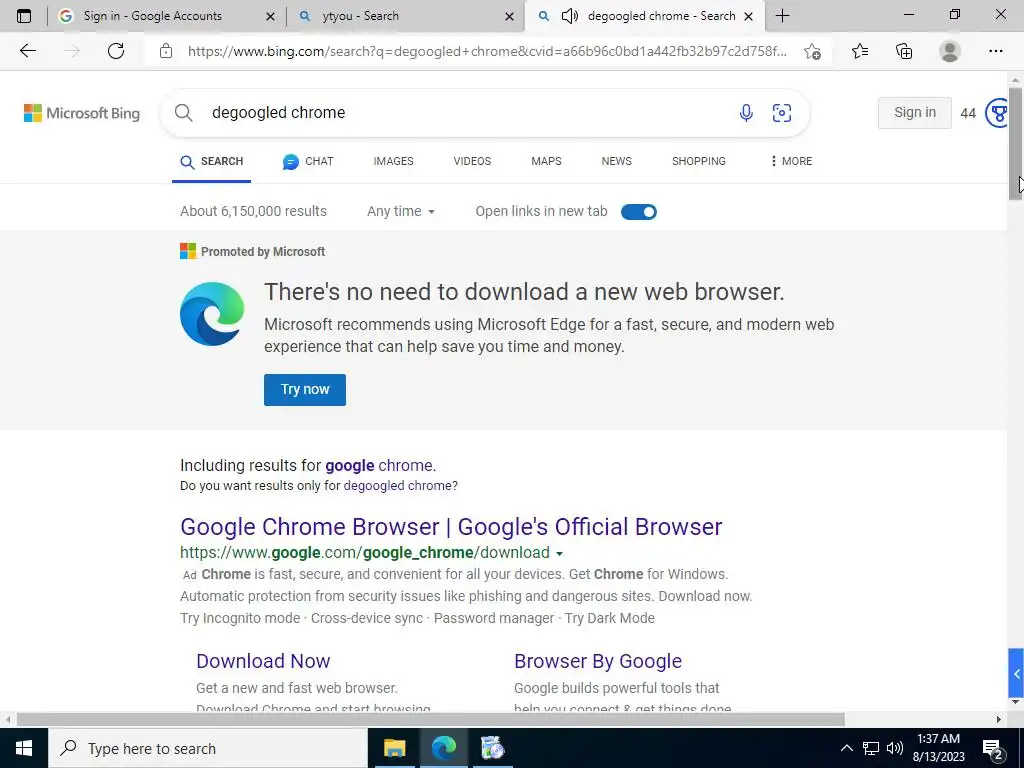Open File Explorer from the taskbar
The image size is (1024, 768).
pyautogui.click(x=394, y=748)
